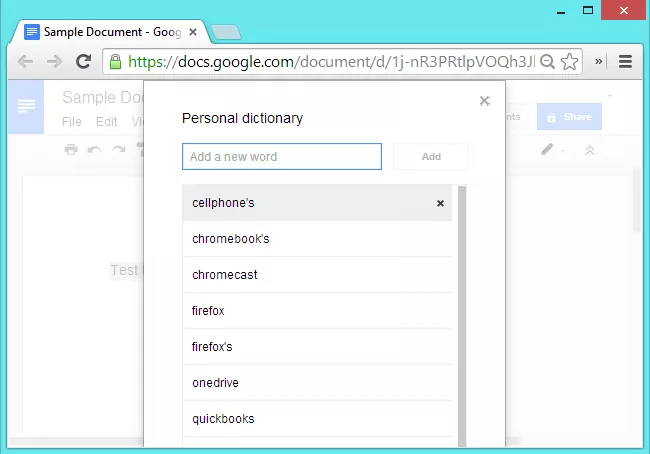Collapse the Docs toolbar with double chevron
This screenshot has width=650, height=454.
click(589, 150)
